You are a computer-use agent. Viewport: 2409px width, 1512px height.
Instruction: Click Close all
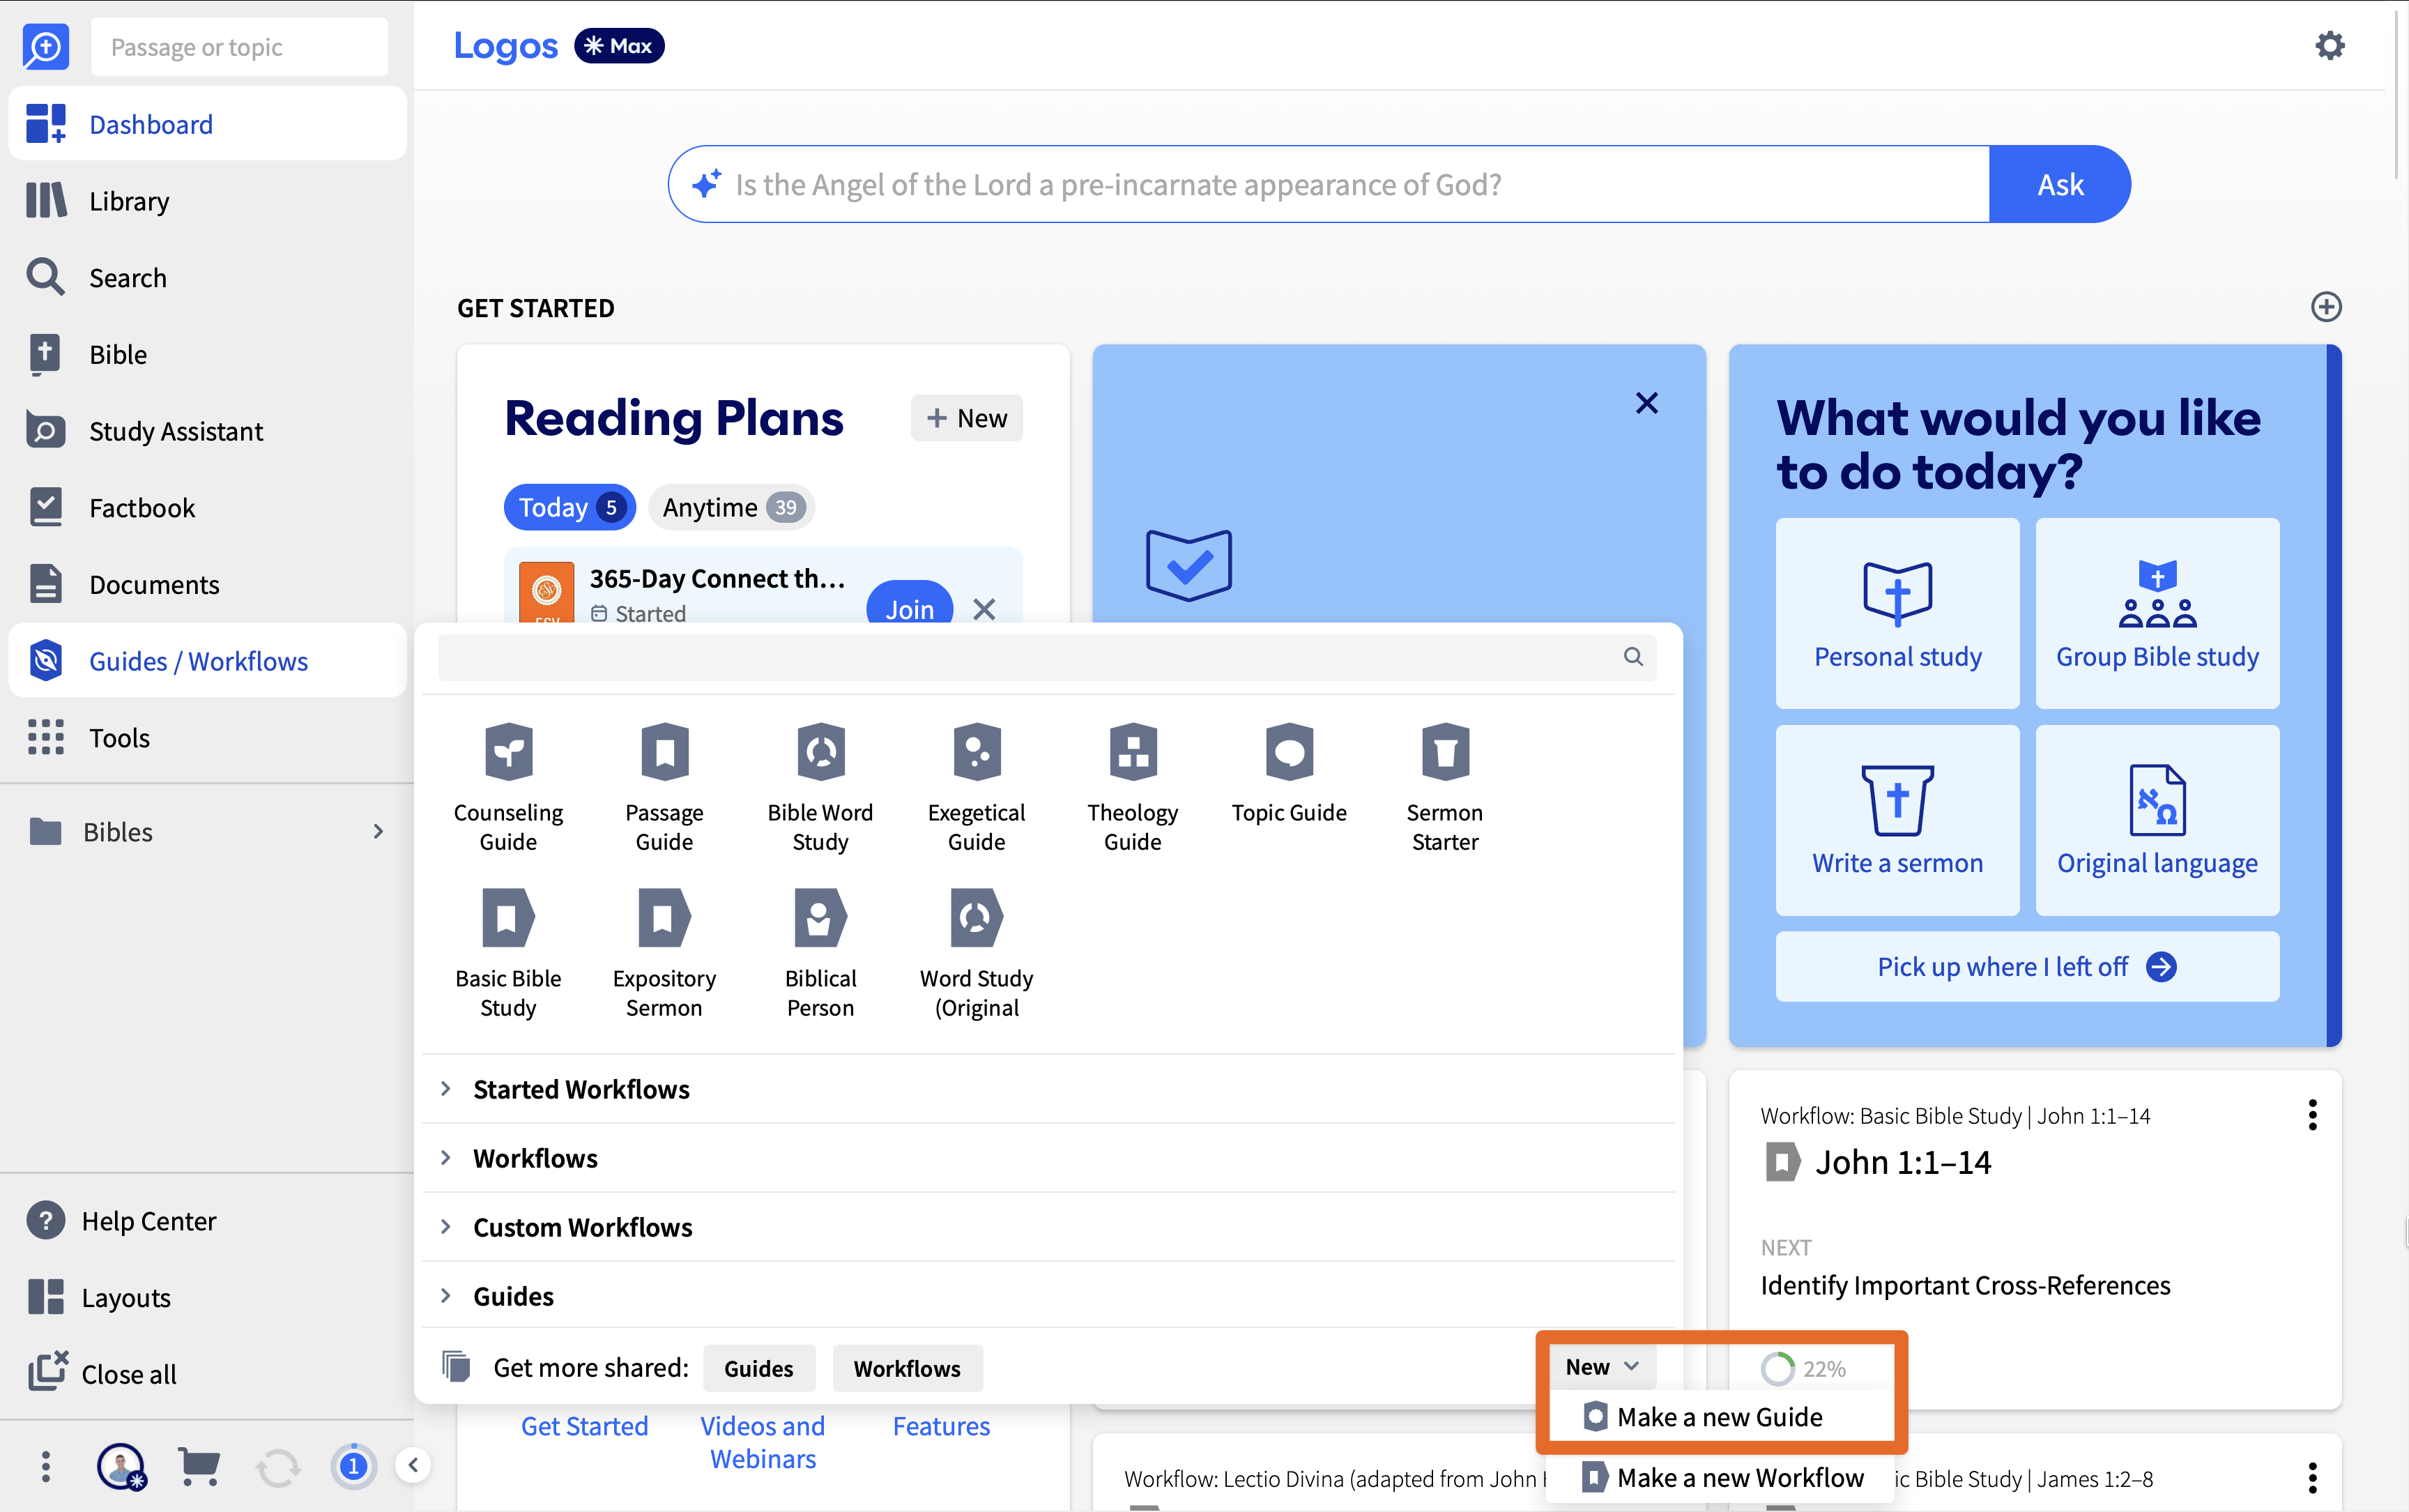[x=207, y=1374]
